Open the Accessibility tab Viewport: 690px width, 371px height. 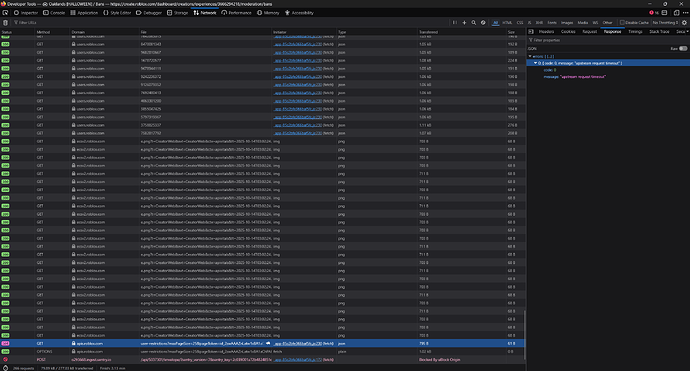click(x=299, y=13)
